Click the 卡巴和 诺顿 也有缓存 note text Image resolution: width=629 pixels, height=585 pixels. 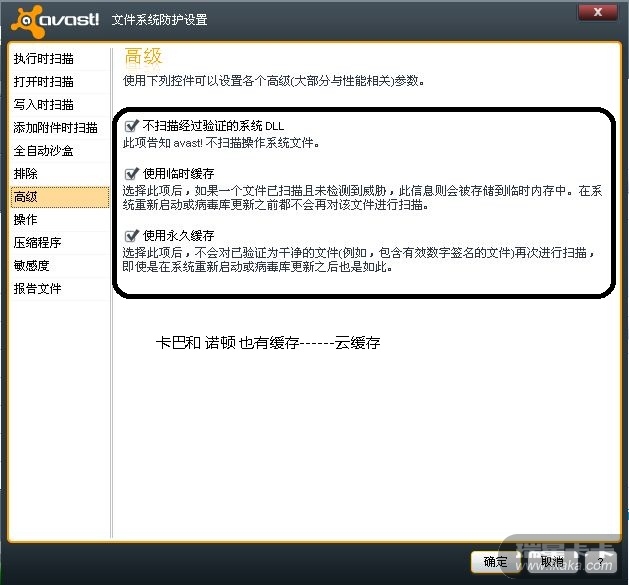268,343
